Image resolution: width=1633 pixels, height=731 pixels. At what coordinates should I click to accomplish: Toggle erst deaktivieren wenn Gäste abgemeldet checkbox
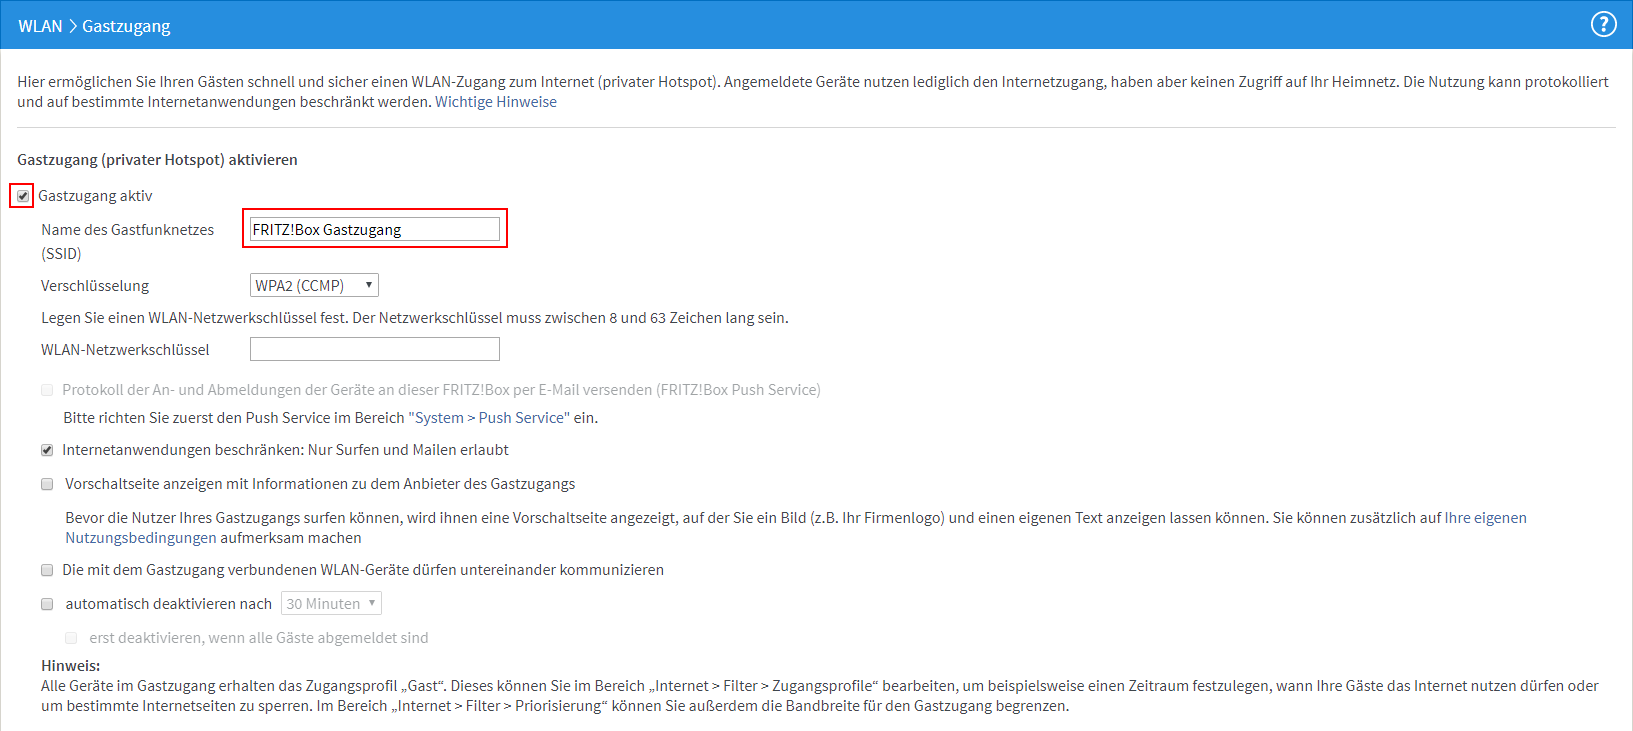click(71, 638)
